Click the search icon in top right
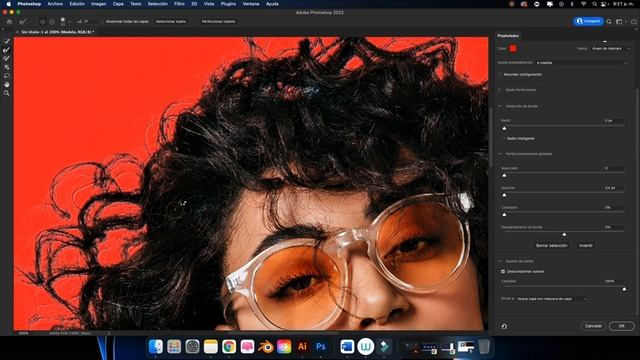640x360 pixels. (609, 21)
